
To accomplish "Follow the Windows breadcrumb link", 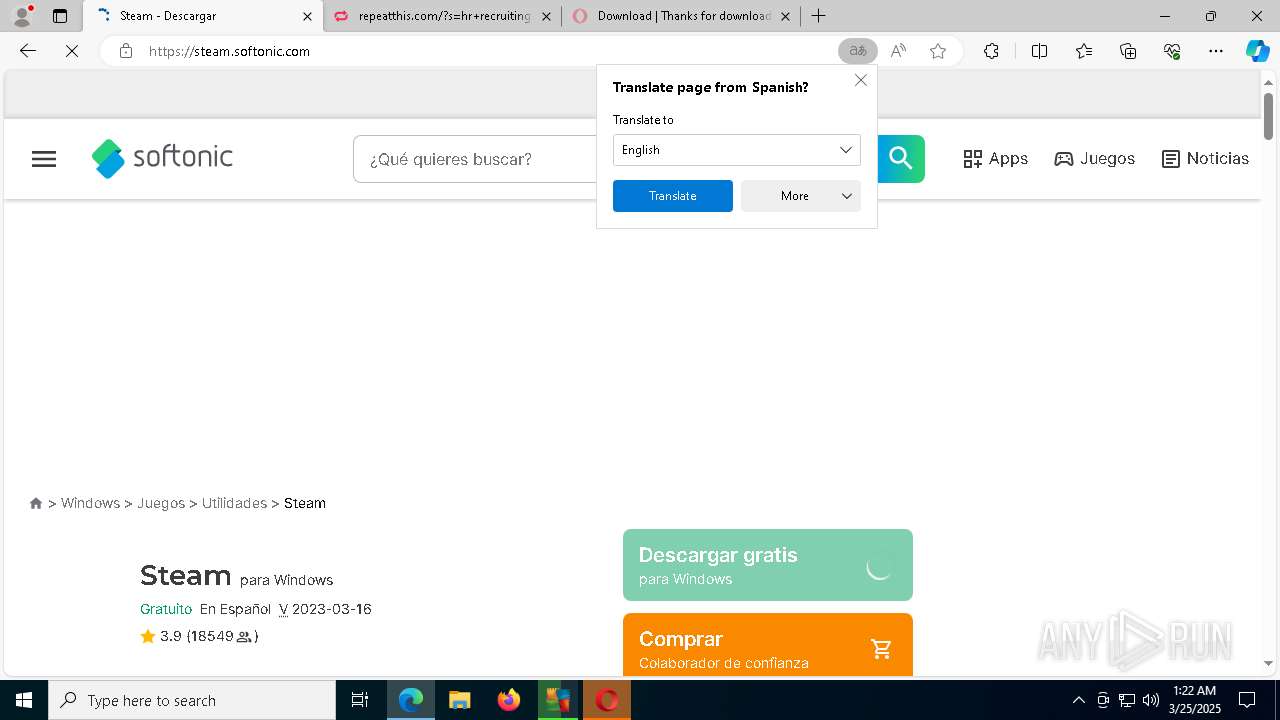I will 90,503.
